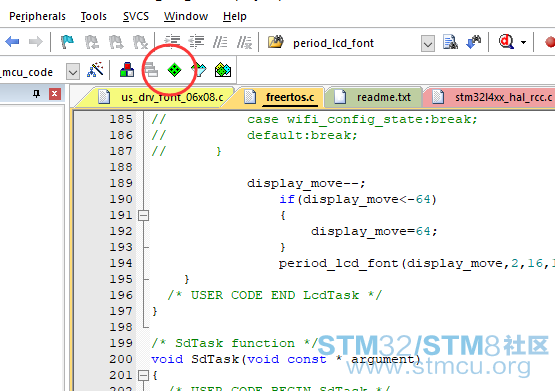Go to next bookmark
This screenshot has height=391, width=555.
[x=116, y=42]
